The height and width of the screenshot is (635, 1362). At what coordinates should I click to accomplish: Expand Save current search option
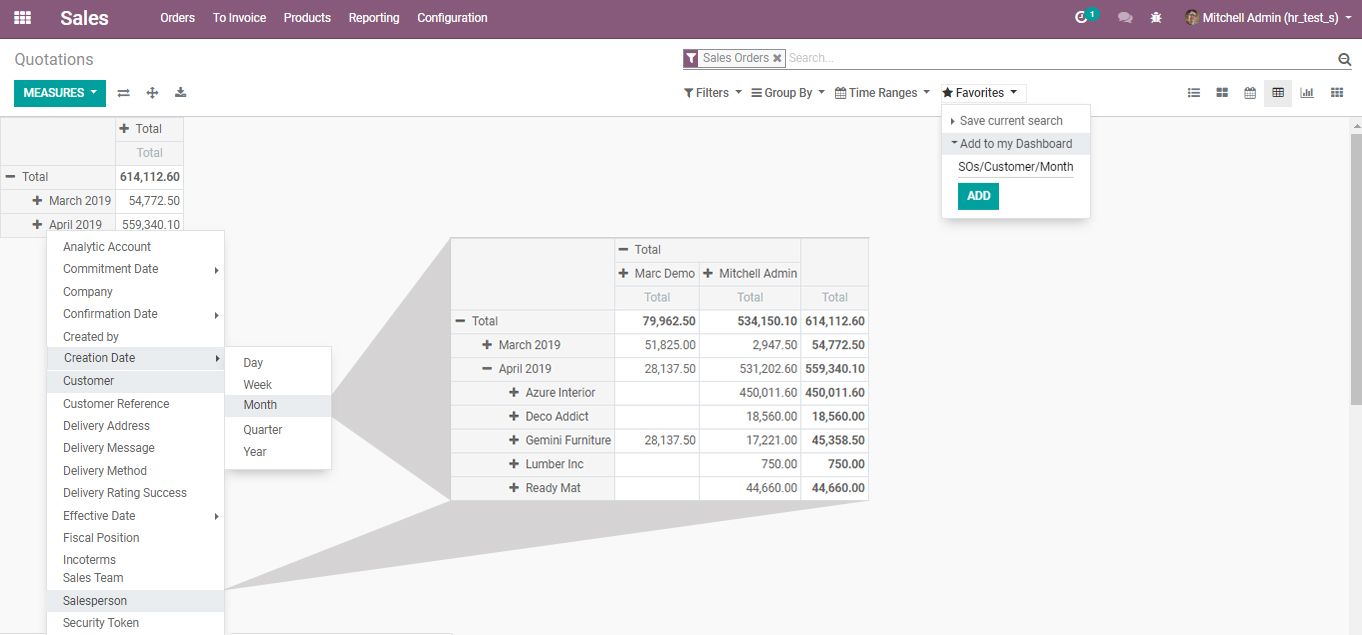[1010, 121]
